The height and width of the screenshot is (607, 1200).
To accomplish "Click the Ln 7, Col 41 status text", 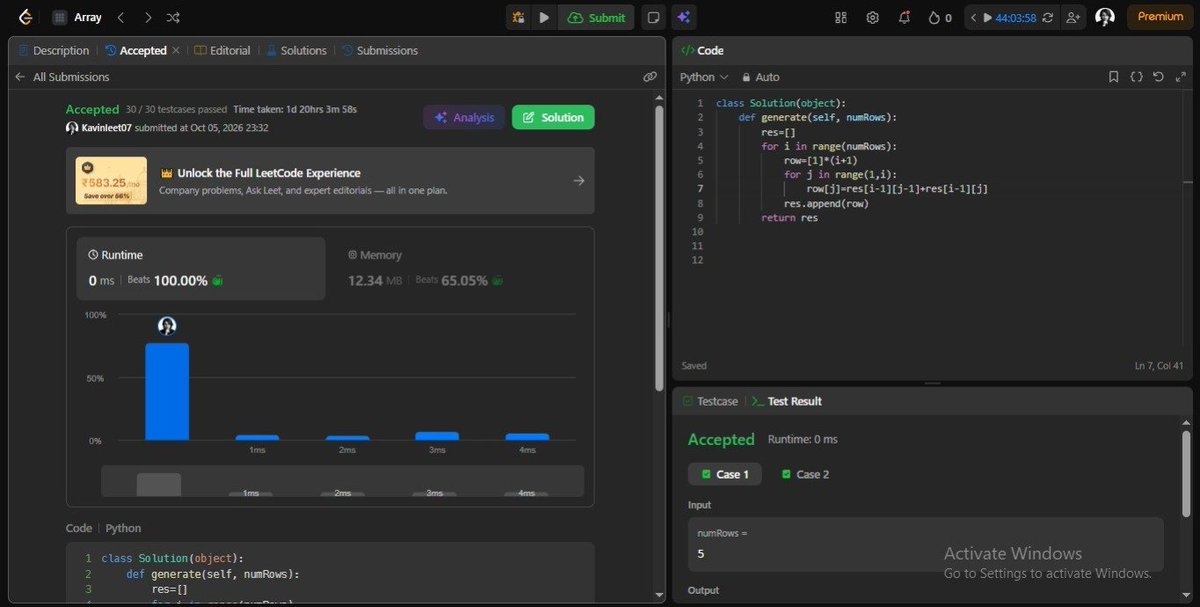I will click(1160, 366).
